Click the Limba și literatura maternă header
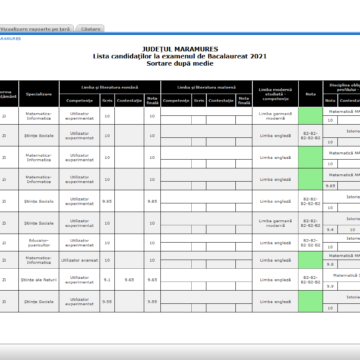The width and height of the screenshot is (360, 360). click(x=206, y=87)
